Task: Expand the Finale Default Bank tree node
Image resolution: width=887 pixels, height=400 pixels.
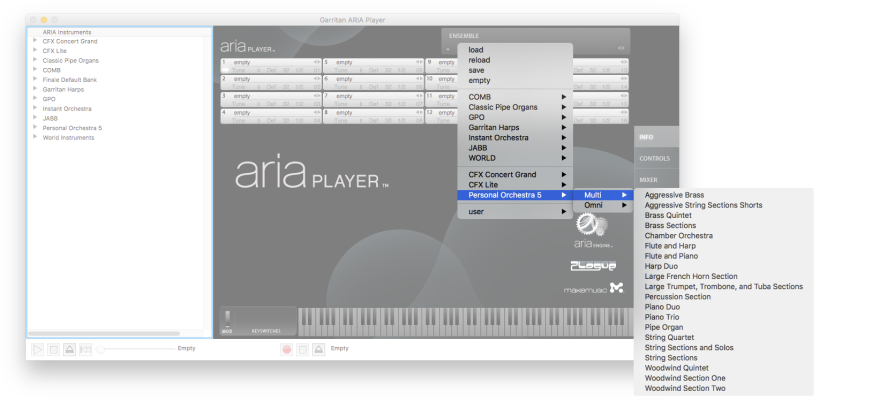Action: (x=35, y=79)
